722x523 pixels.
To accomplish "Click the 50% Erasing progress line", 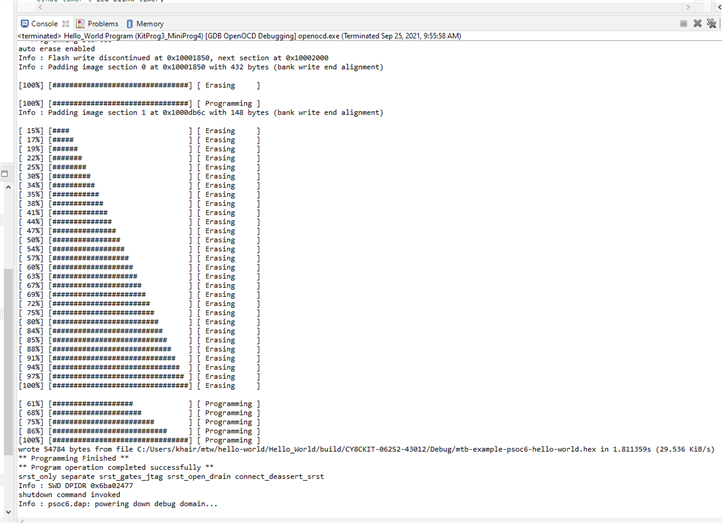I will pyautogui.click(x=139, y=240).
